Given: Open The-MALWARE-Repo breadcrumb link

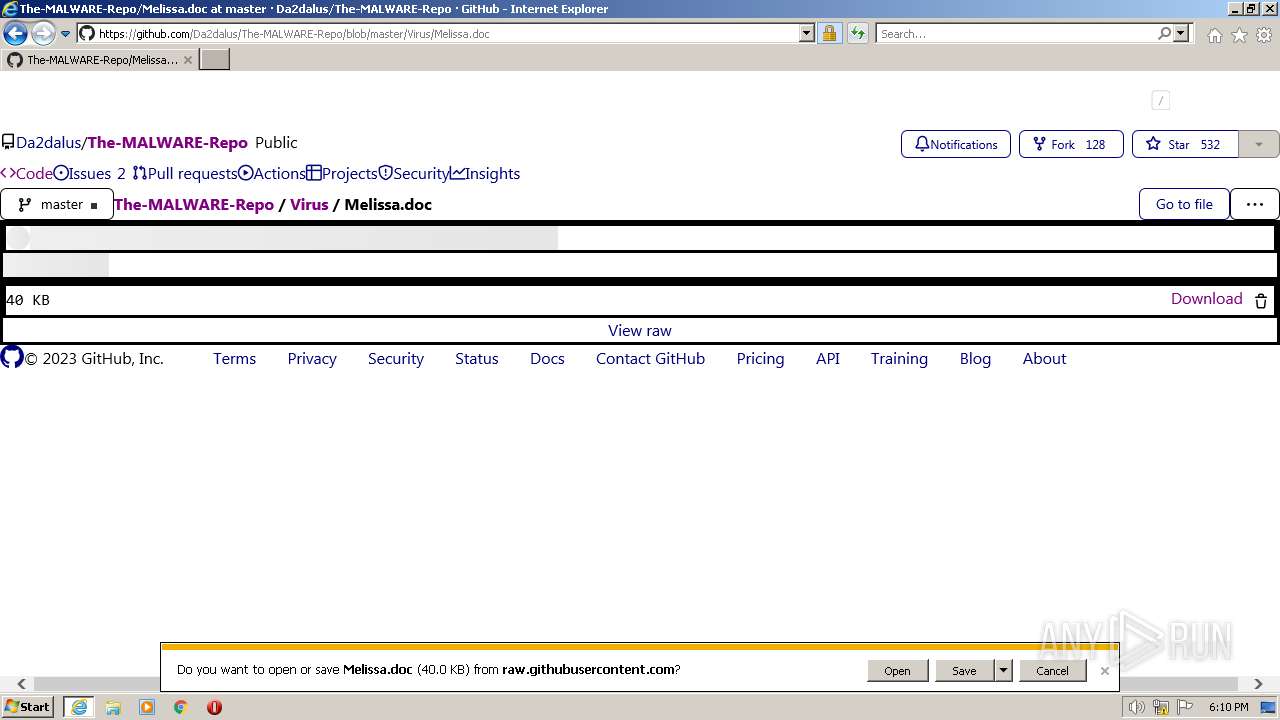Looking at the screenshot, I should point(194,205).
